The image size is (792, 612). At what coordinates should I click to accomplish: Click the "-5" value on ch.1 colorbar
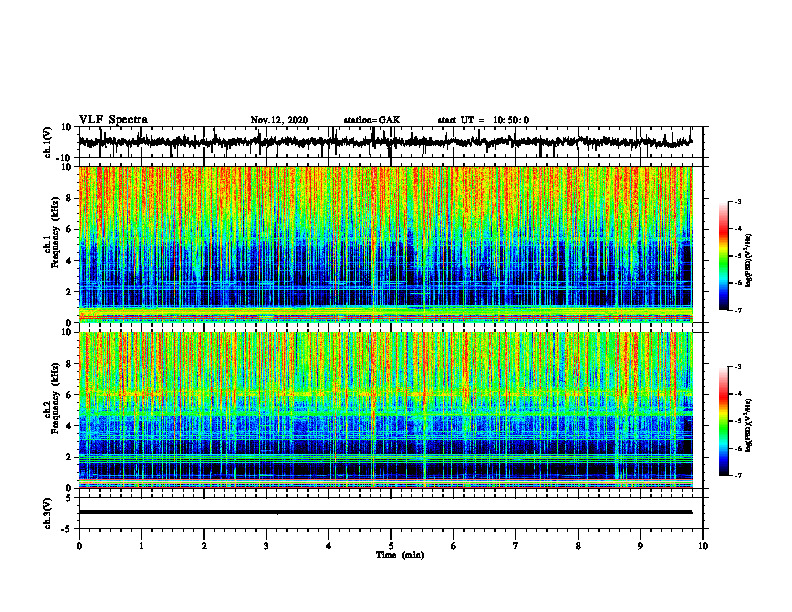738,256
